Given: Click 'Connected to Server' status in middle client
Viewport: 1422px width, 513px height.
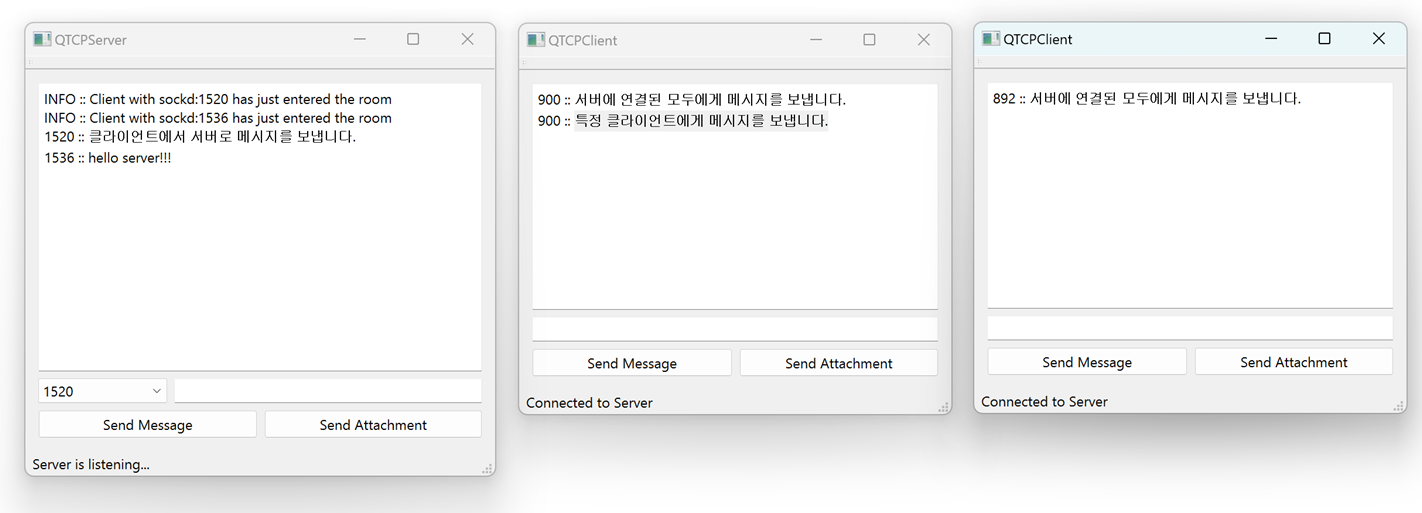Looking at the screenshot, I should tap(589, 403).
